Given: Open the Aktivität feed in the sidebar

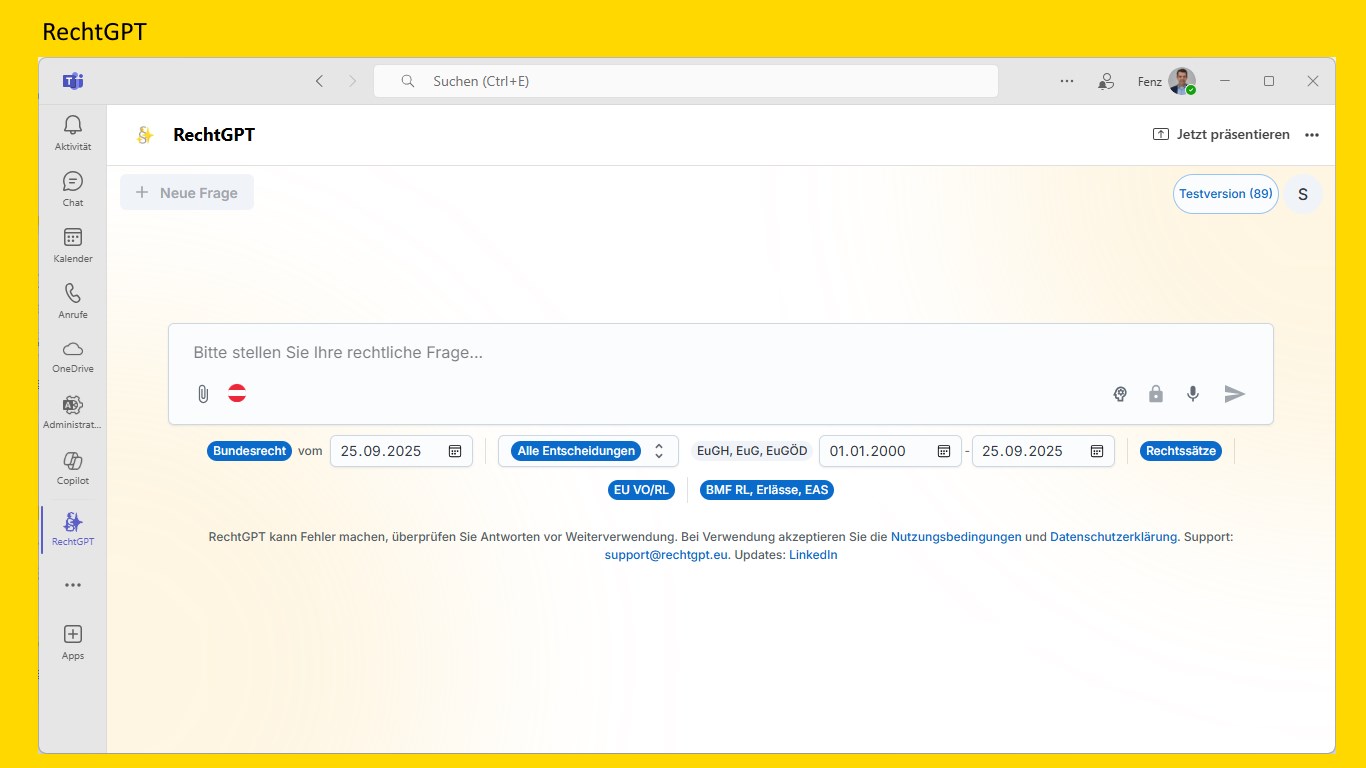Looking at the screenshot, I should pos(73,133).
